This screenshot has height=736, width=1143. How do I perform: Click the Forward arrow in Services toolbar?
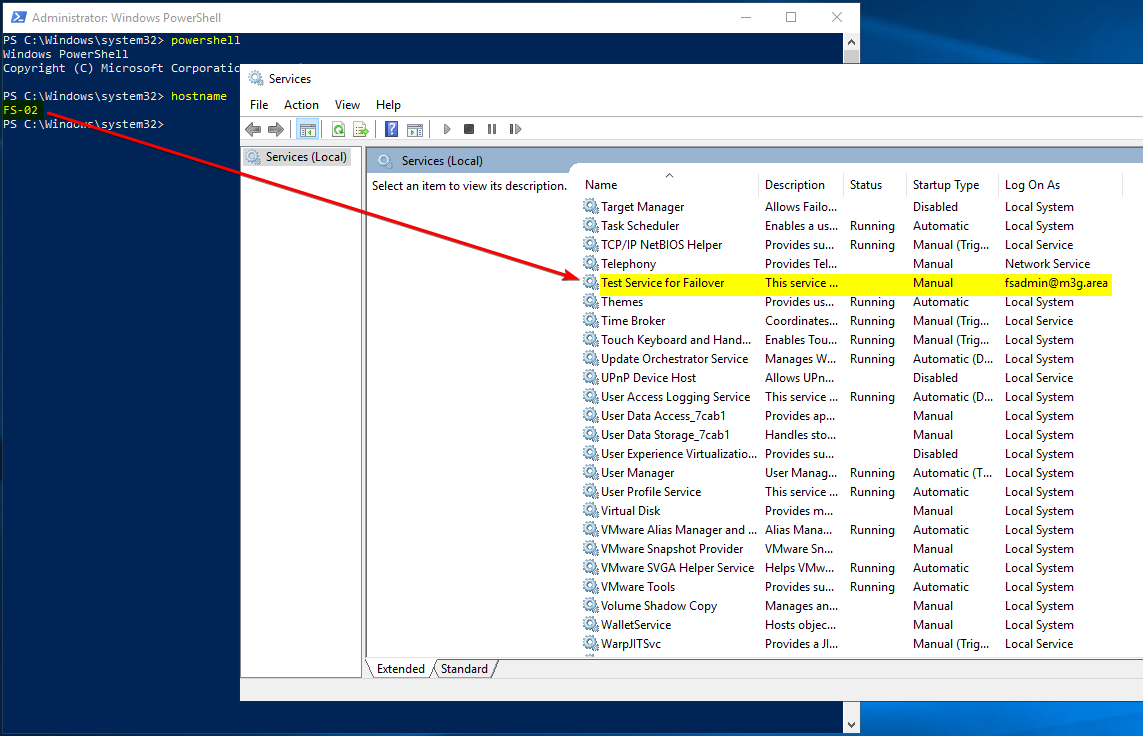coord(276,130)
